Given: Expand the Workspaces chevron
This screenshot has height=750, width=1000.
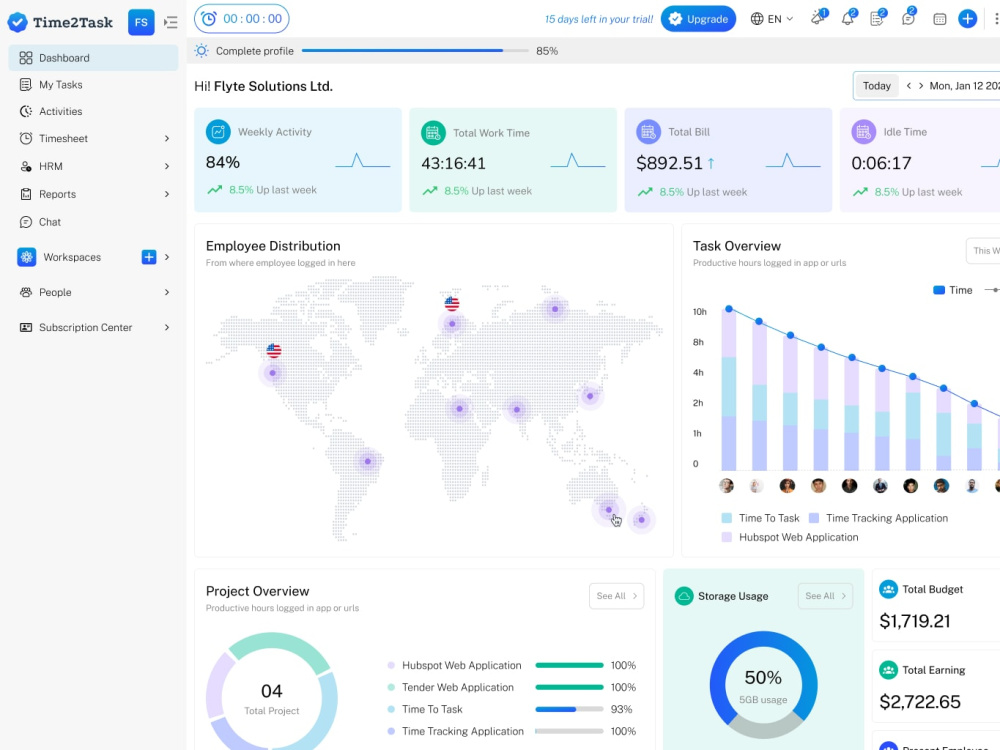Looking at the screenshot, I should coord(167,257).
